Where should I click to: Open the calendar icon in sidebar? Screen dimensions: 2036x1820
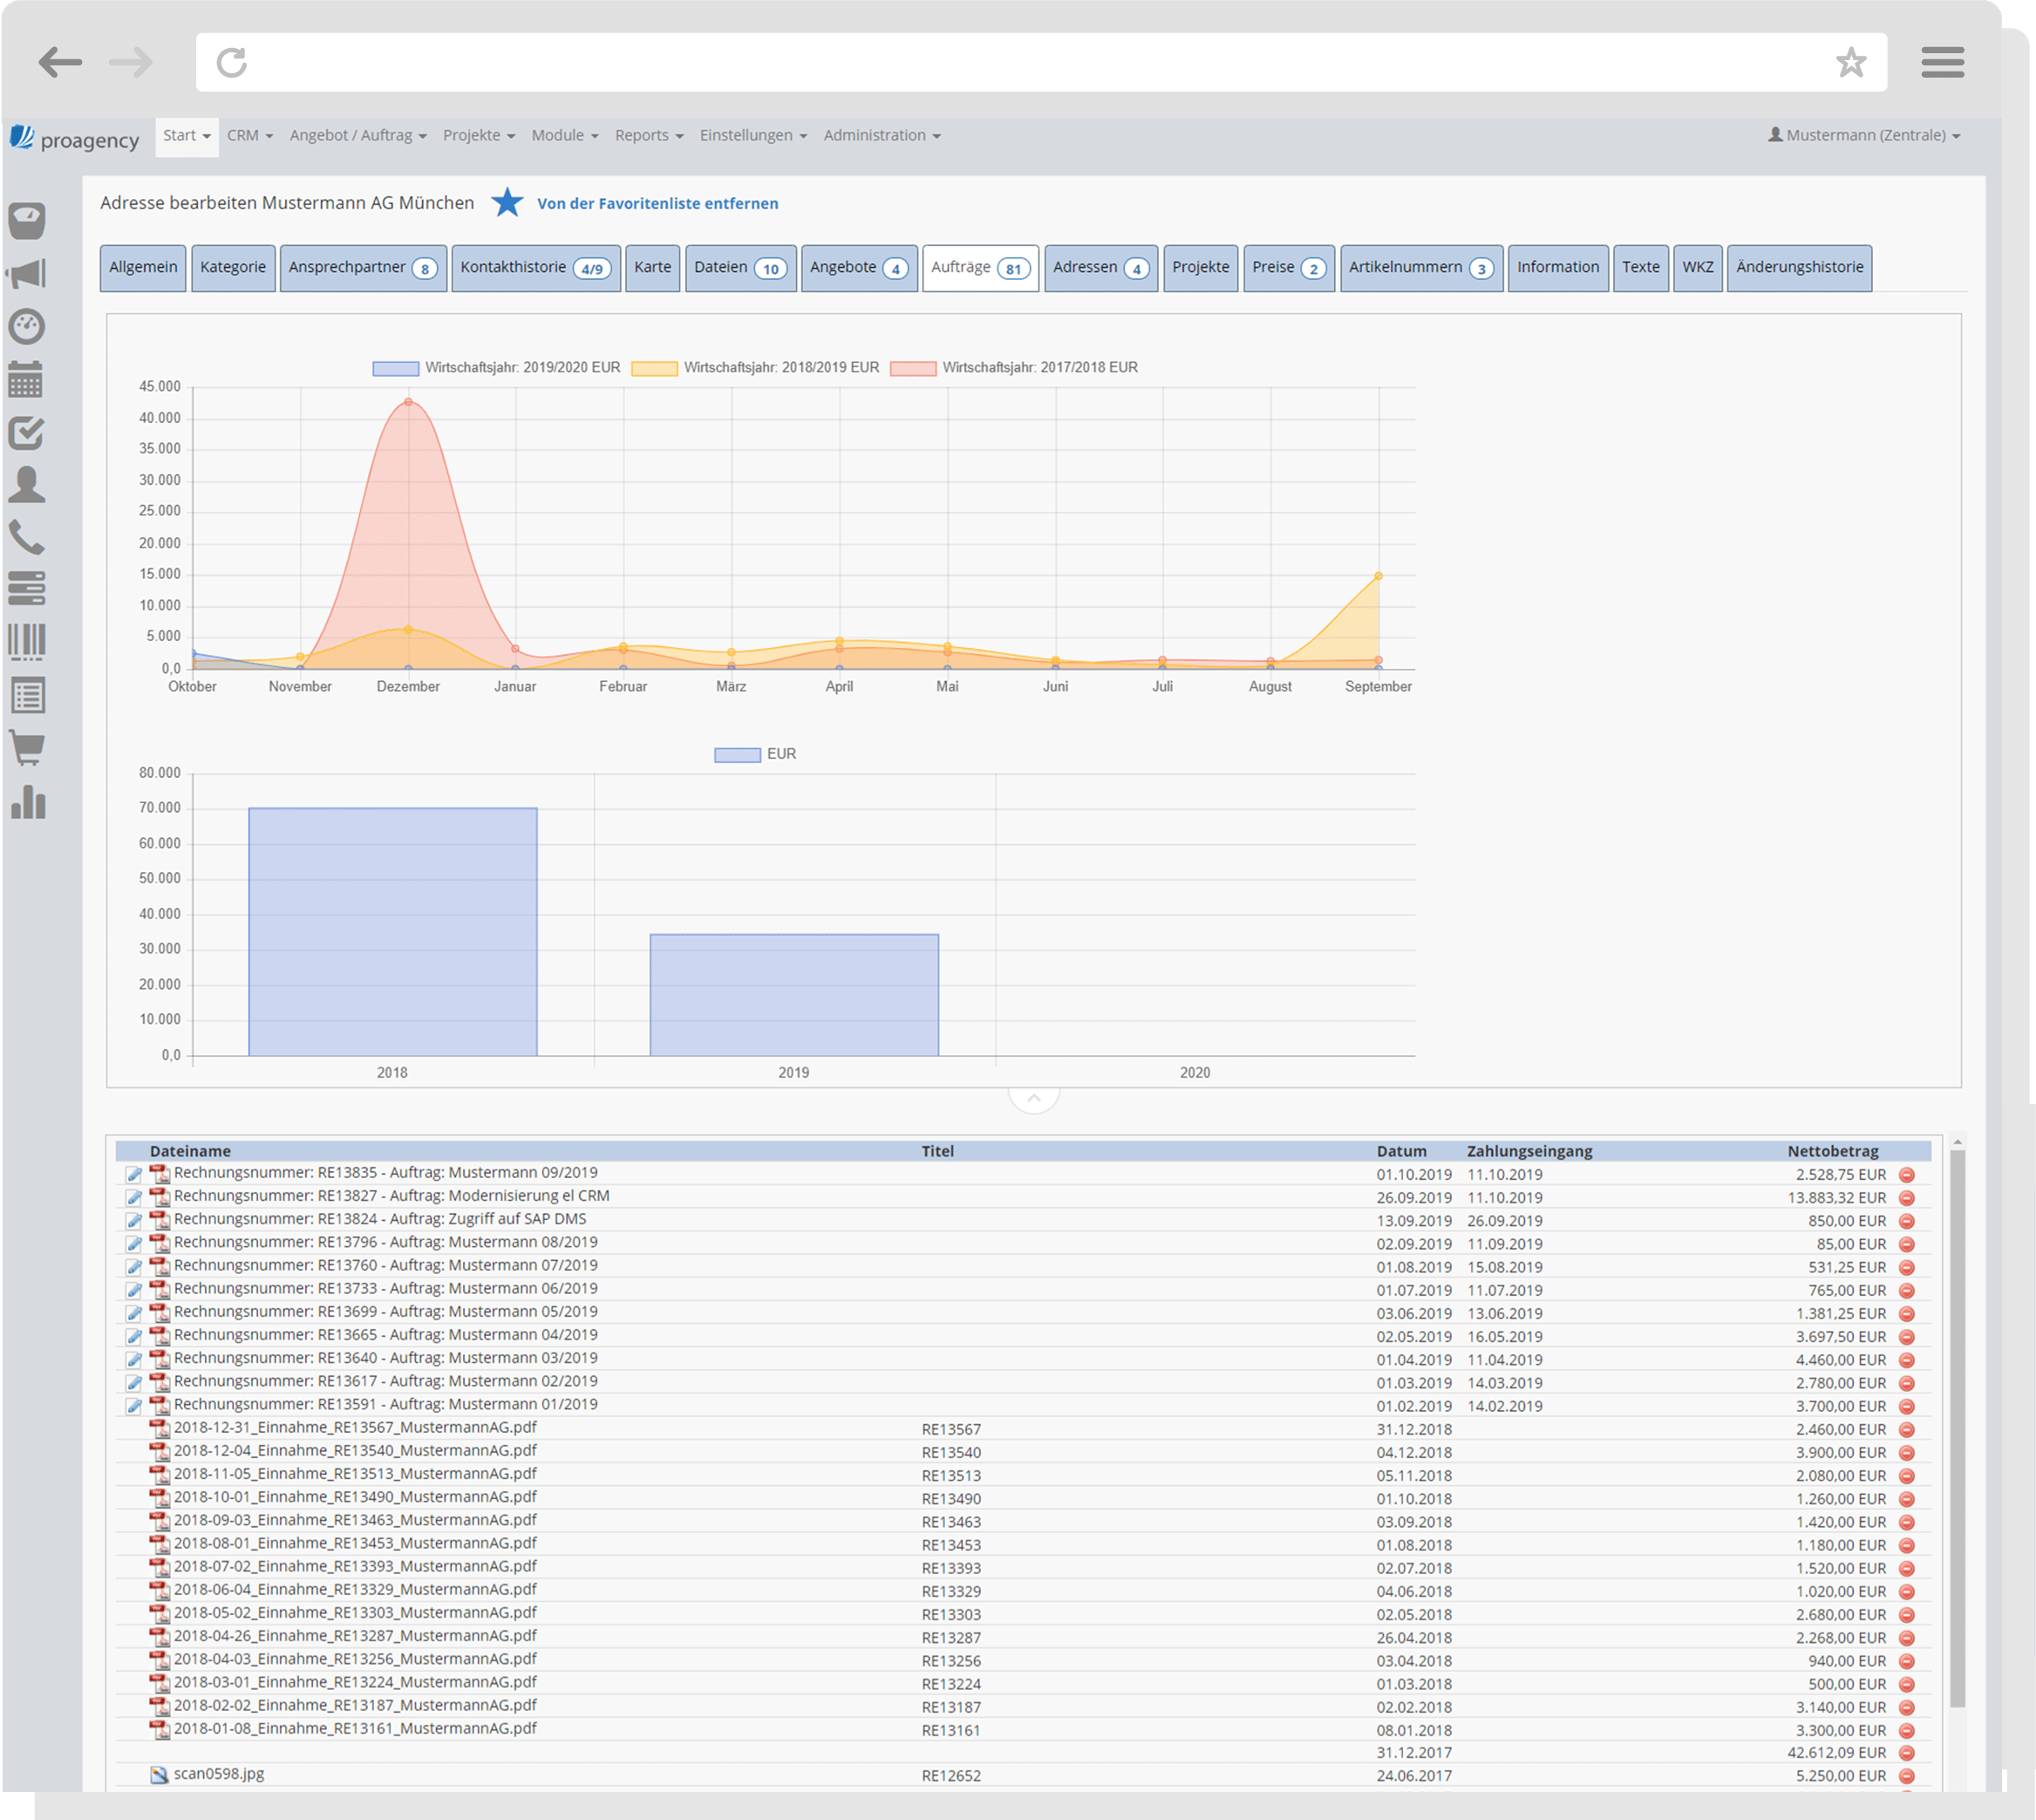[x=26, y=380]
